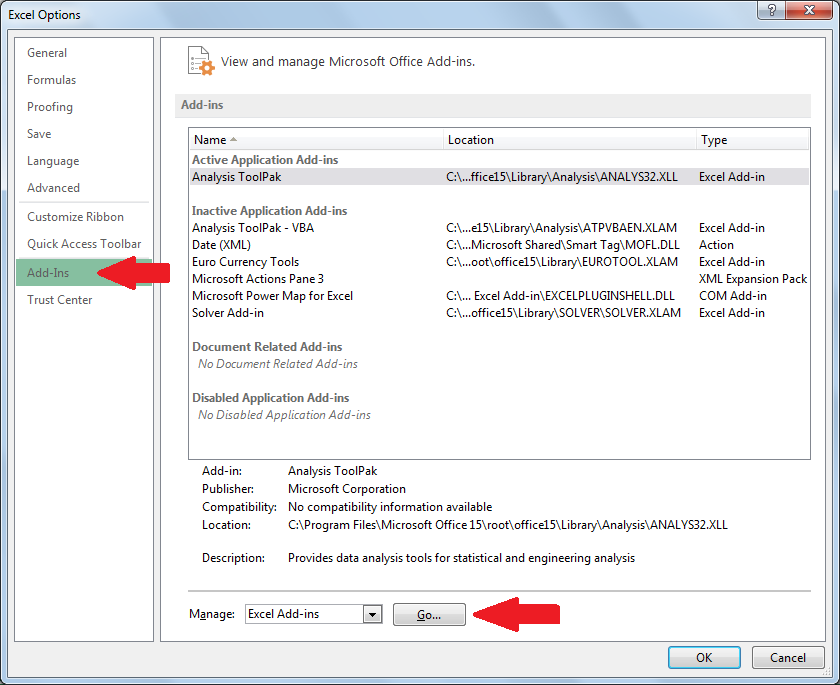The width and height of the screenshot is (840, 685).
Task: Click the Active Application Add-ins heading
Action: pos(265,160)
